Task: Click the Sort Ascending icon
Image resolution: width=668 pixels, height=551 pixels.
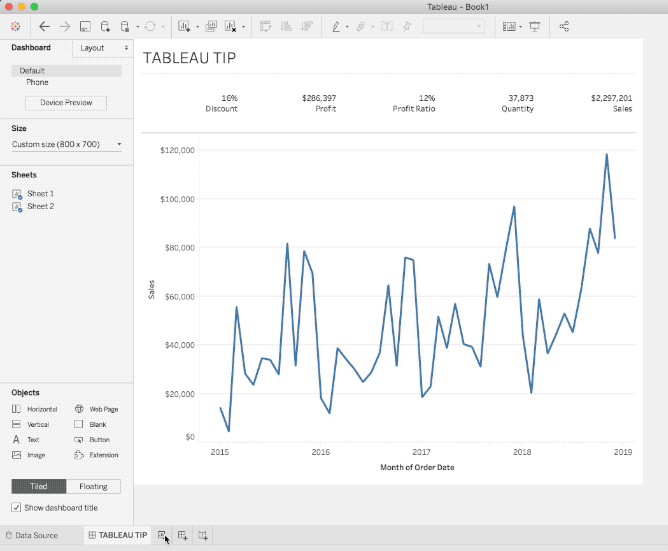Action: (286, 26)
